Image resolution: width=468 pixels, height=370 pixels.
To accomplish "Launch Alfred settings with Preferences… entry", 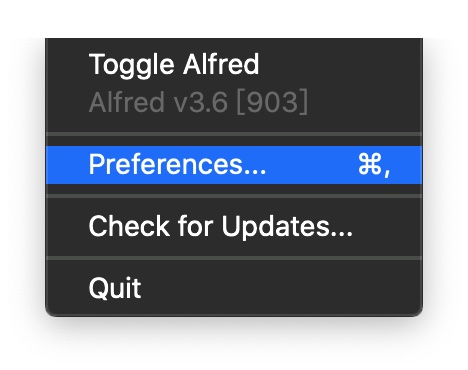I will click(234, 165).
